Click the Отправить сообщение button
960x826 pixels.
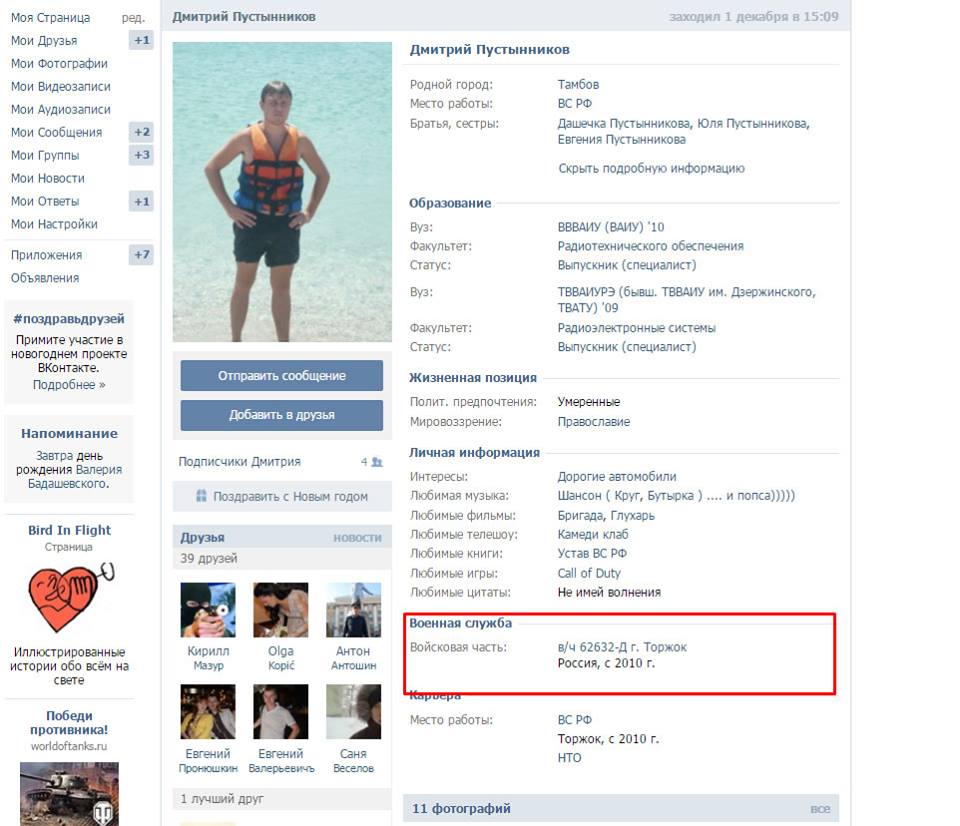point(282,375)
